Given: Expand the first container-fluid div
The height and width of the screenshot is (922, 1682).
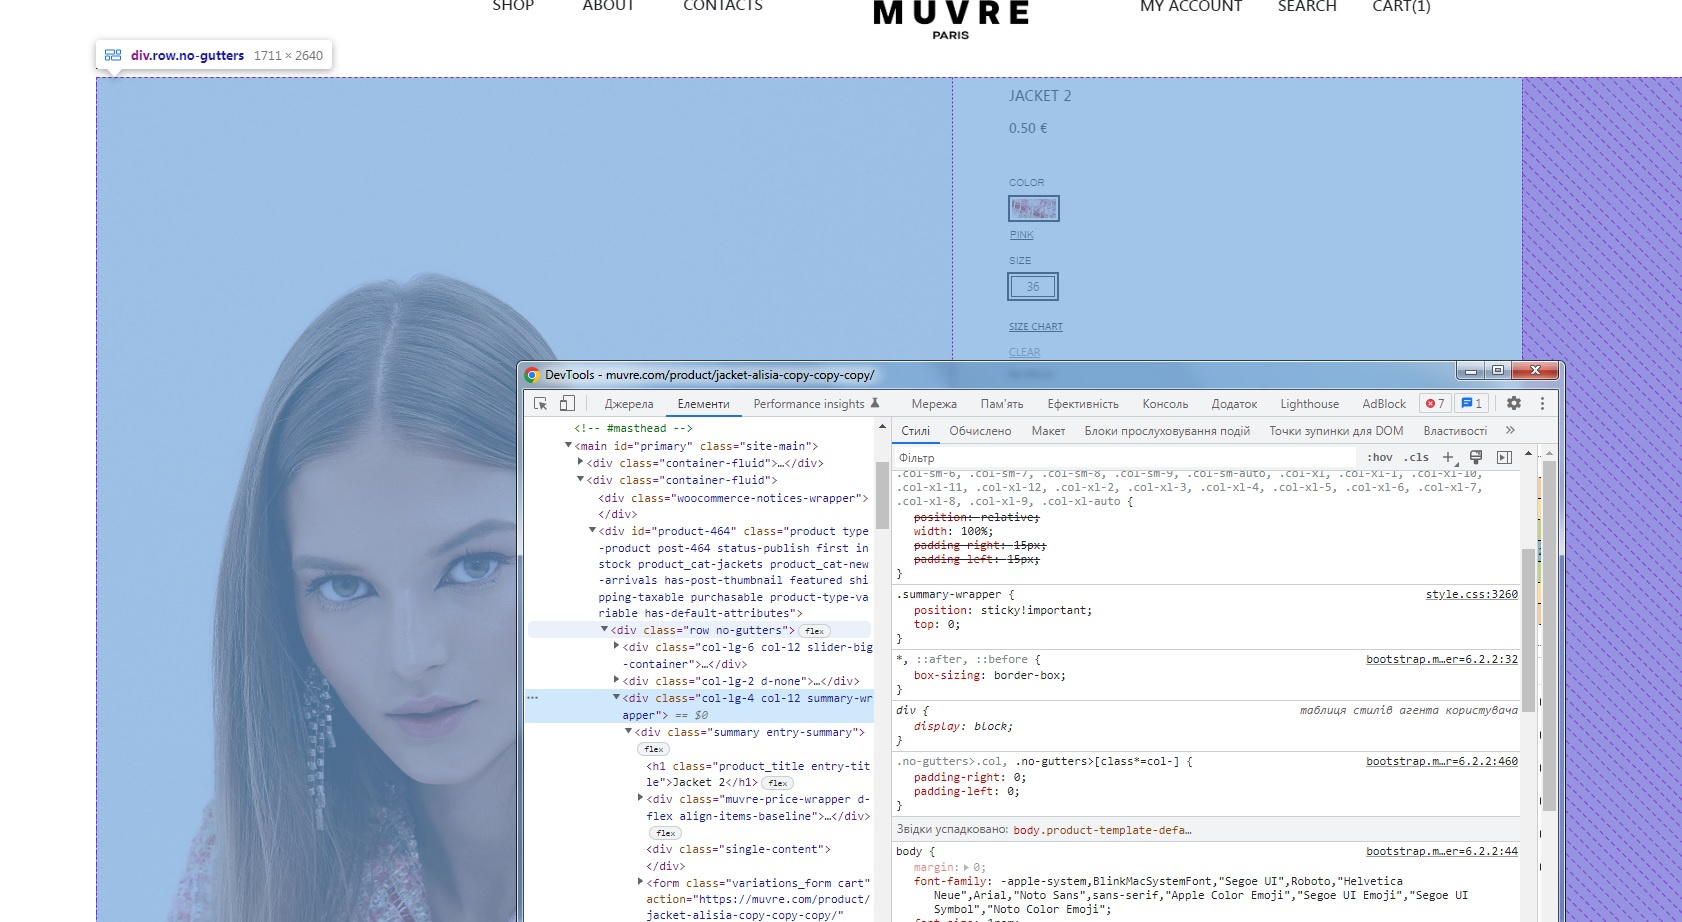Looking at the screenshot, I should pos(581,462).
